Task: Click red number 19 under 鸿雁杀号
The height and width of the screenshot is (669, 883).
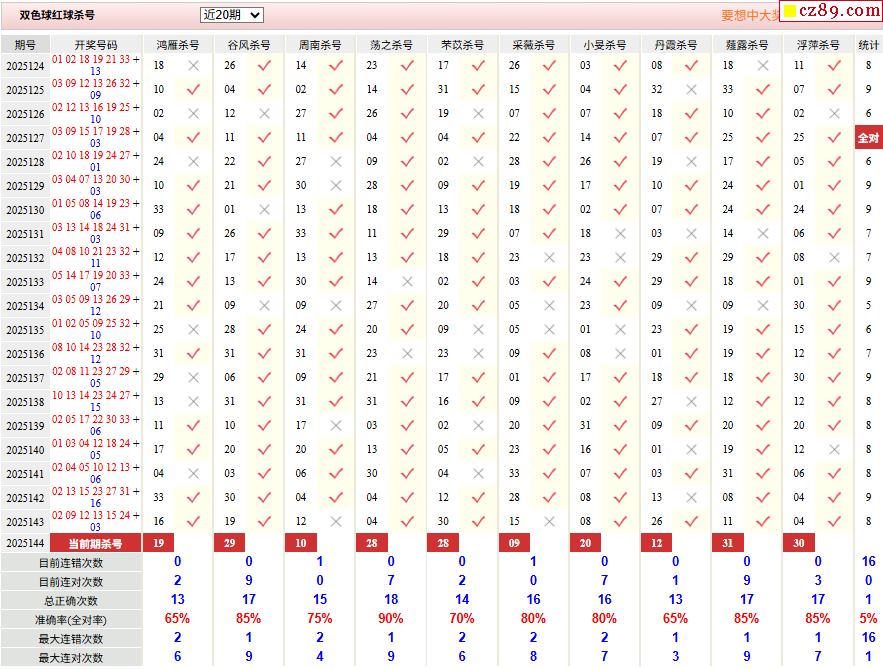Action: click(158, 543)
